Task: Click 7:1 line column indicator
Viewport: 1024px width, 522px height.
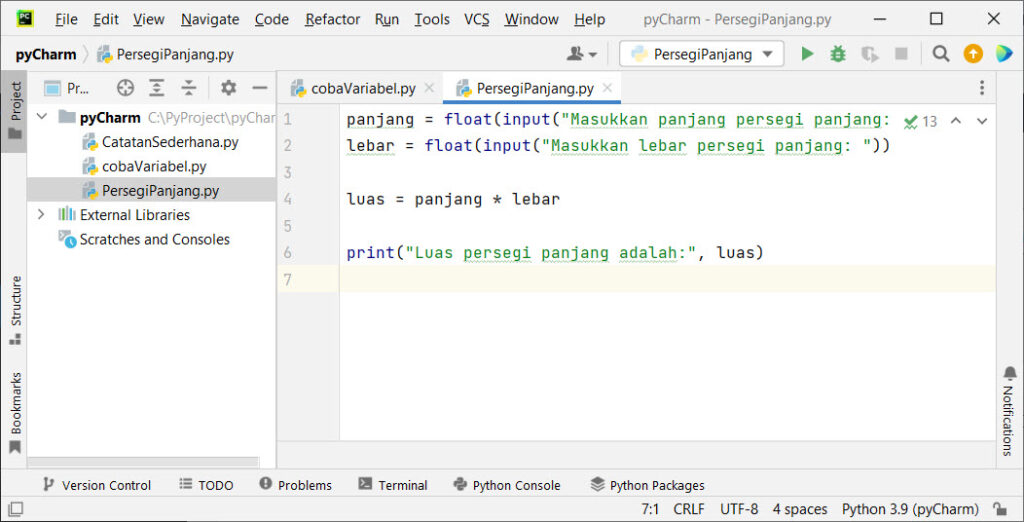Action: [x=650, y=509]
